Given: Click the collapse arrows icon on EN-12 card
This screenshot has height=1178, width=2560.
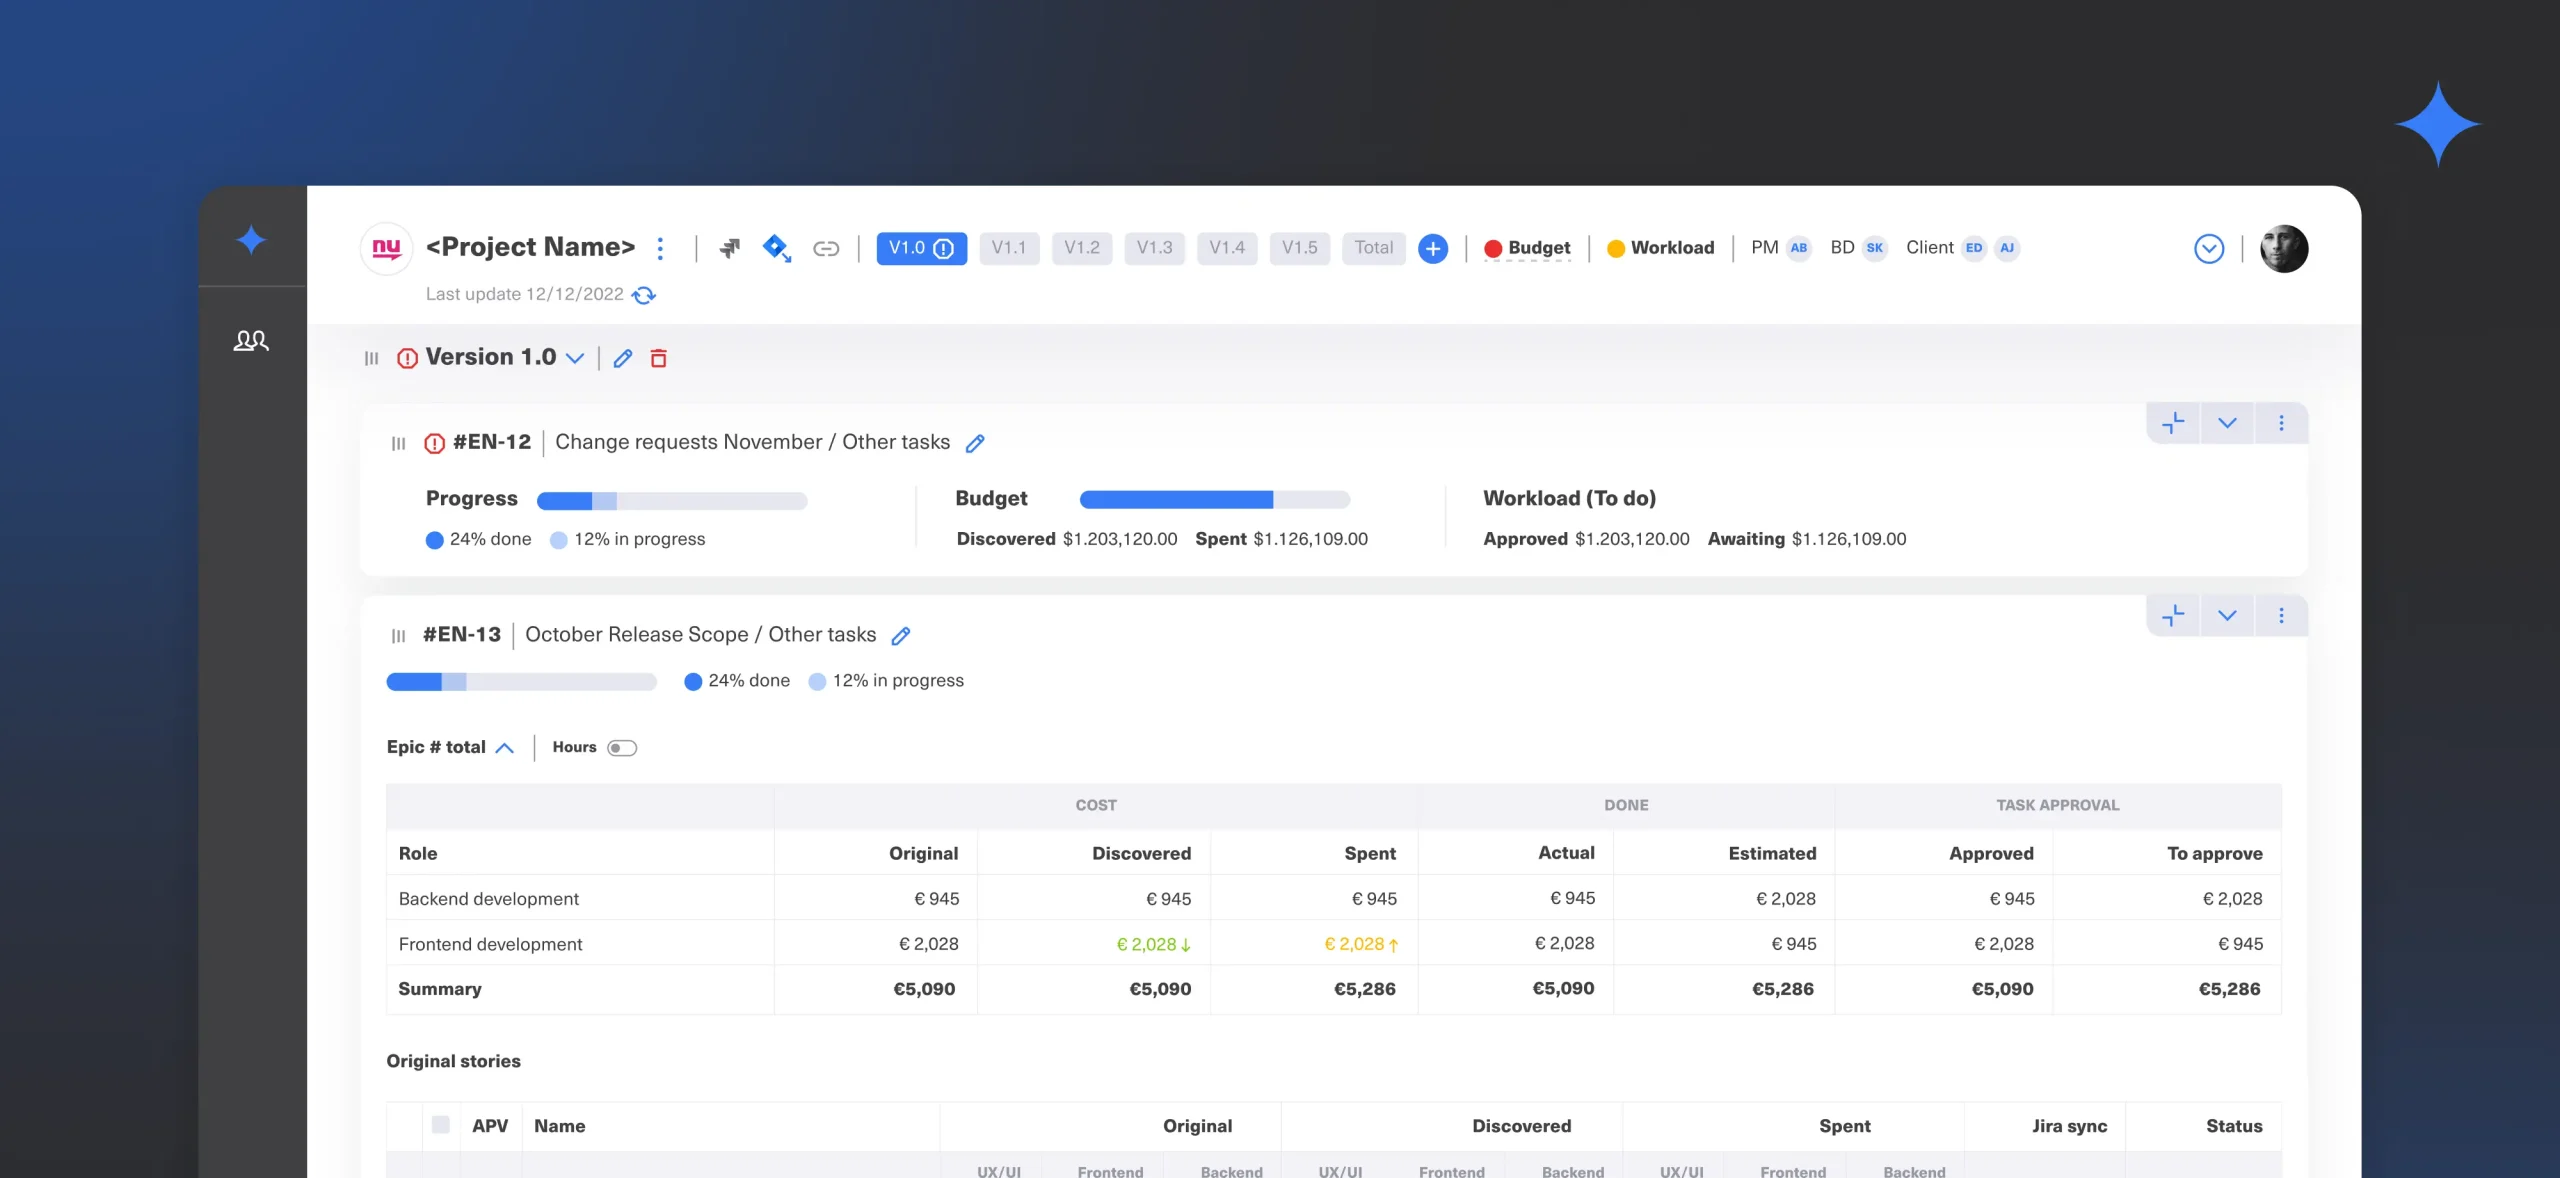Looking at the screenshot, I should tap(2173, 423).
